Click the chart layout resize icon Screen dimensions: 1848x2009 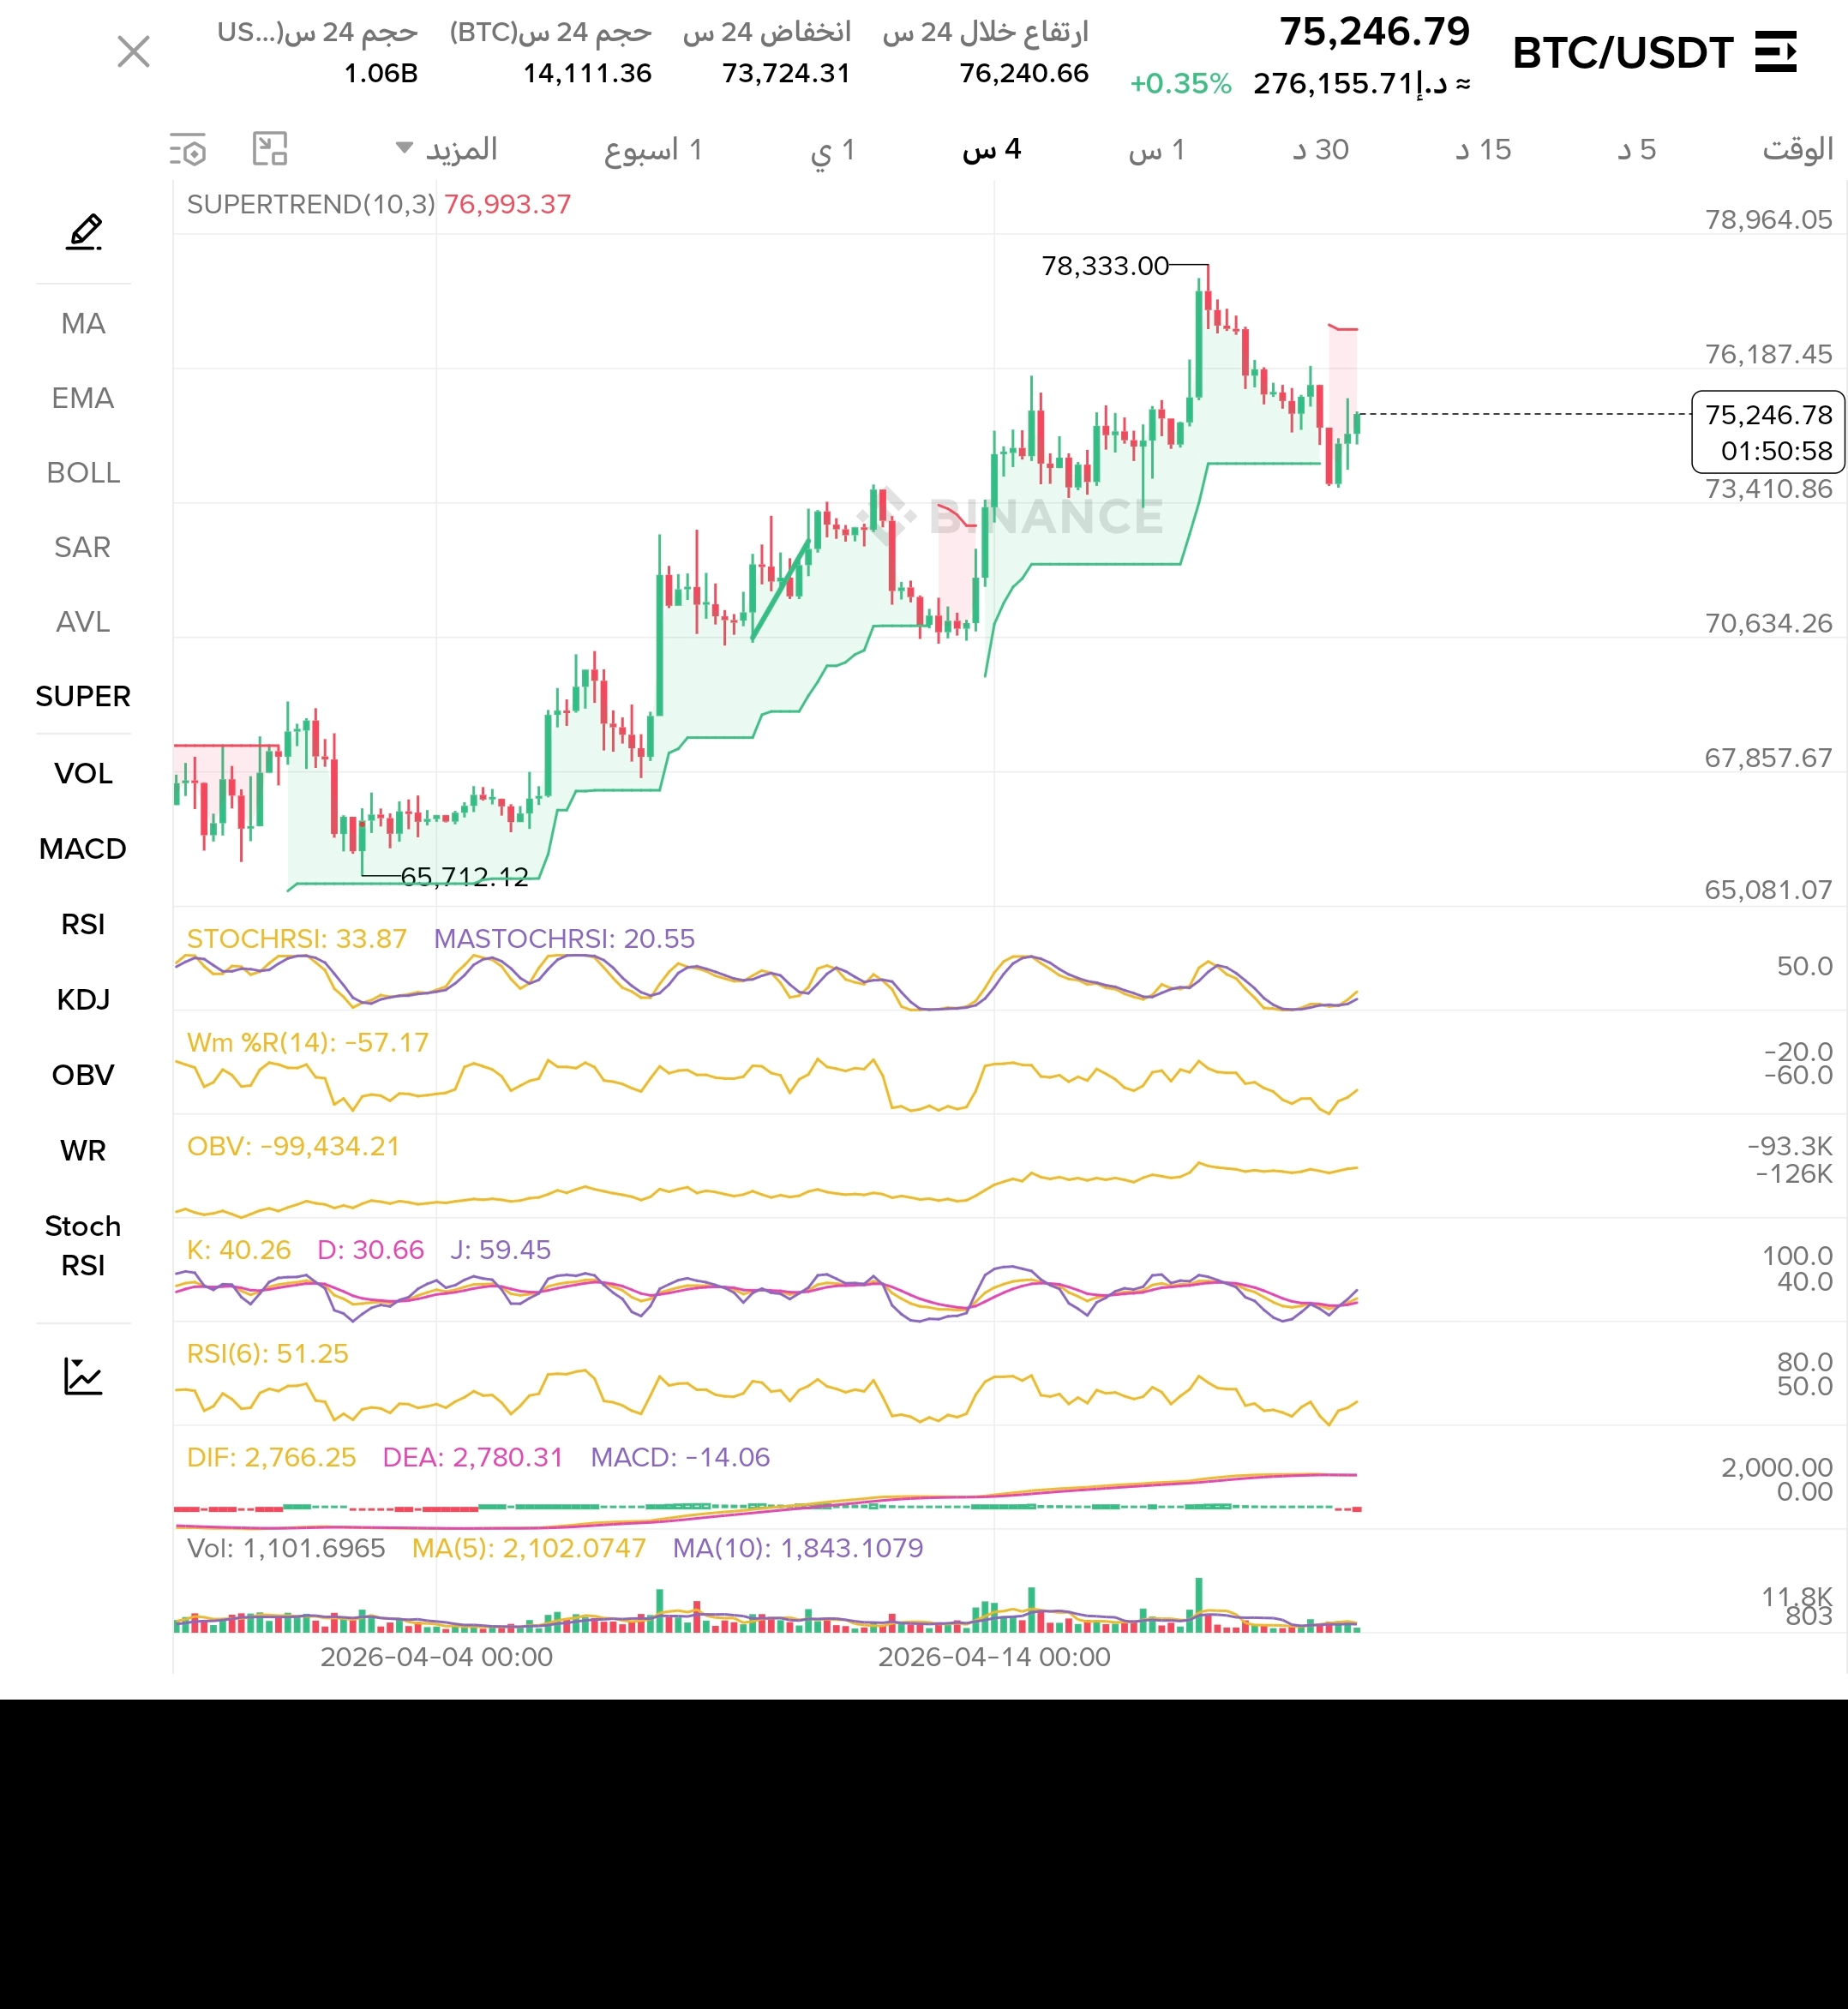pos(270,149)
